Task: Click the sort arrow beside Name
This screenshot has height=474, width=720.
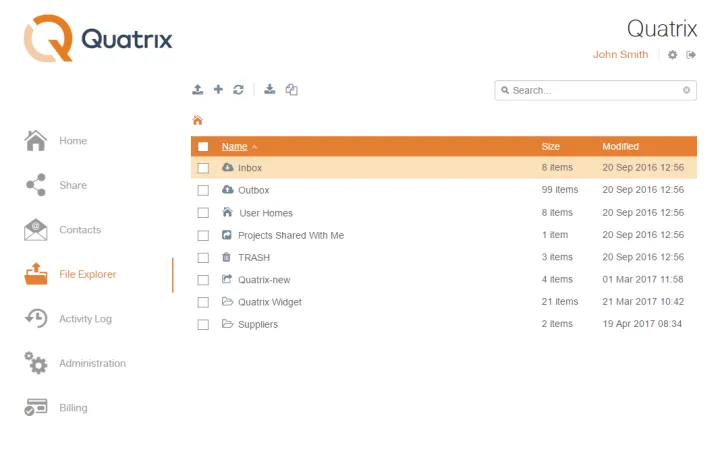Action: 254,147
